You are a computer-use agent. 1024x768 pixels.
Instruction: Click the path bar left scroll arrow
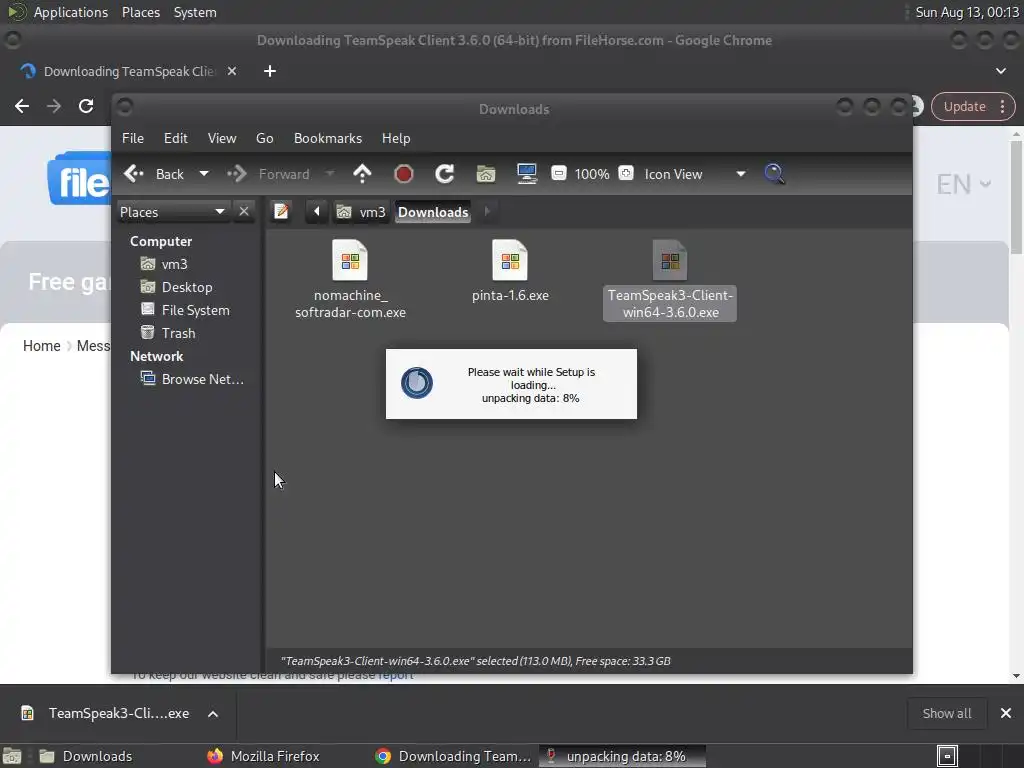pyautogui.click(x=317, y=212)
